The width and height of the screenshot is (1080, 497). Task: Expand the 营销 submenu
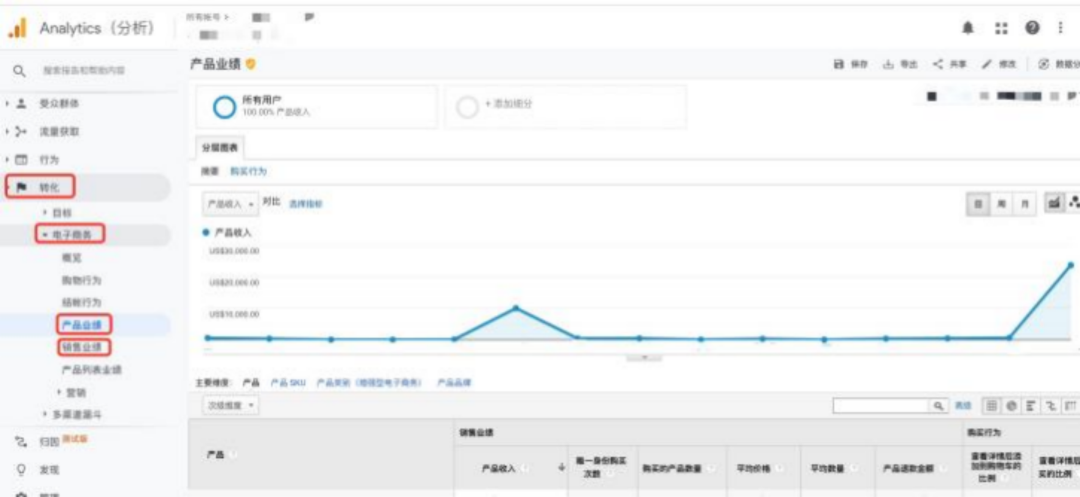(59, 392)
